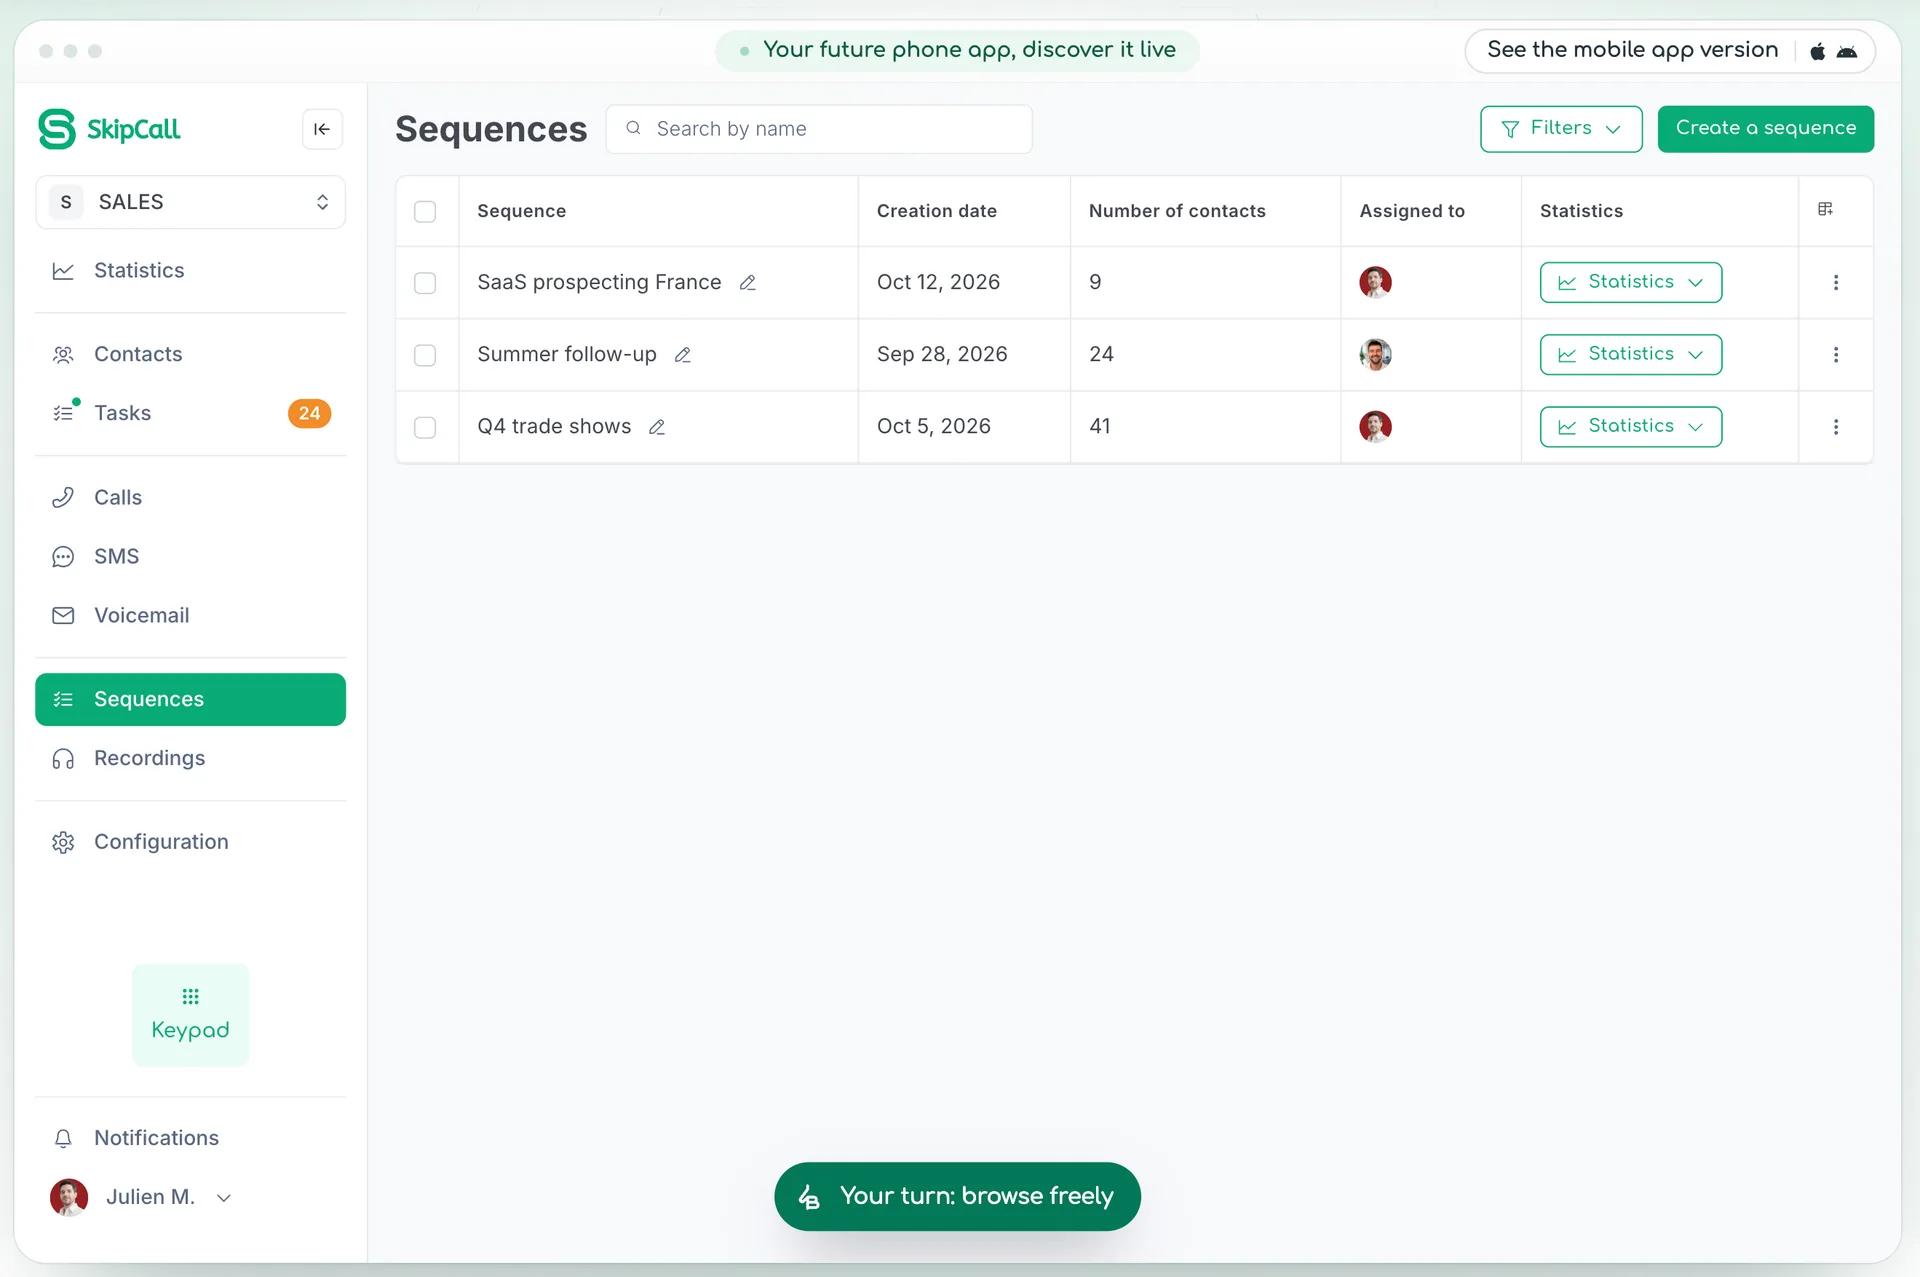
Task: Click Your turn: browse freely button
Action: point(957,1196)
